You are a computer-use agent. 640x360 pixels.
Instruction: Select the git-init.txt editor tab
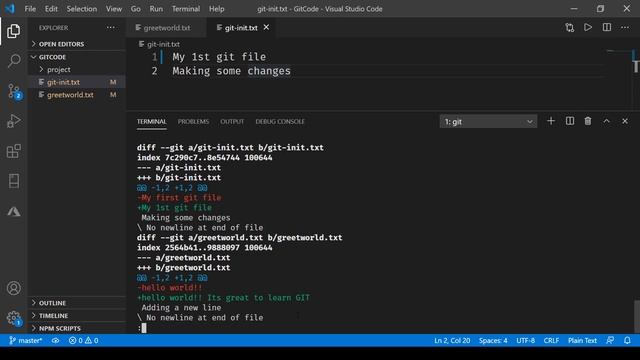click(x=241, y=28)
